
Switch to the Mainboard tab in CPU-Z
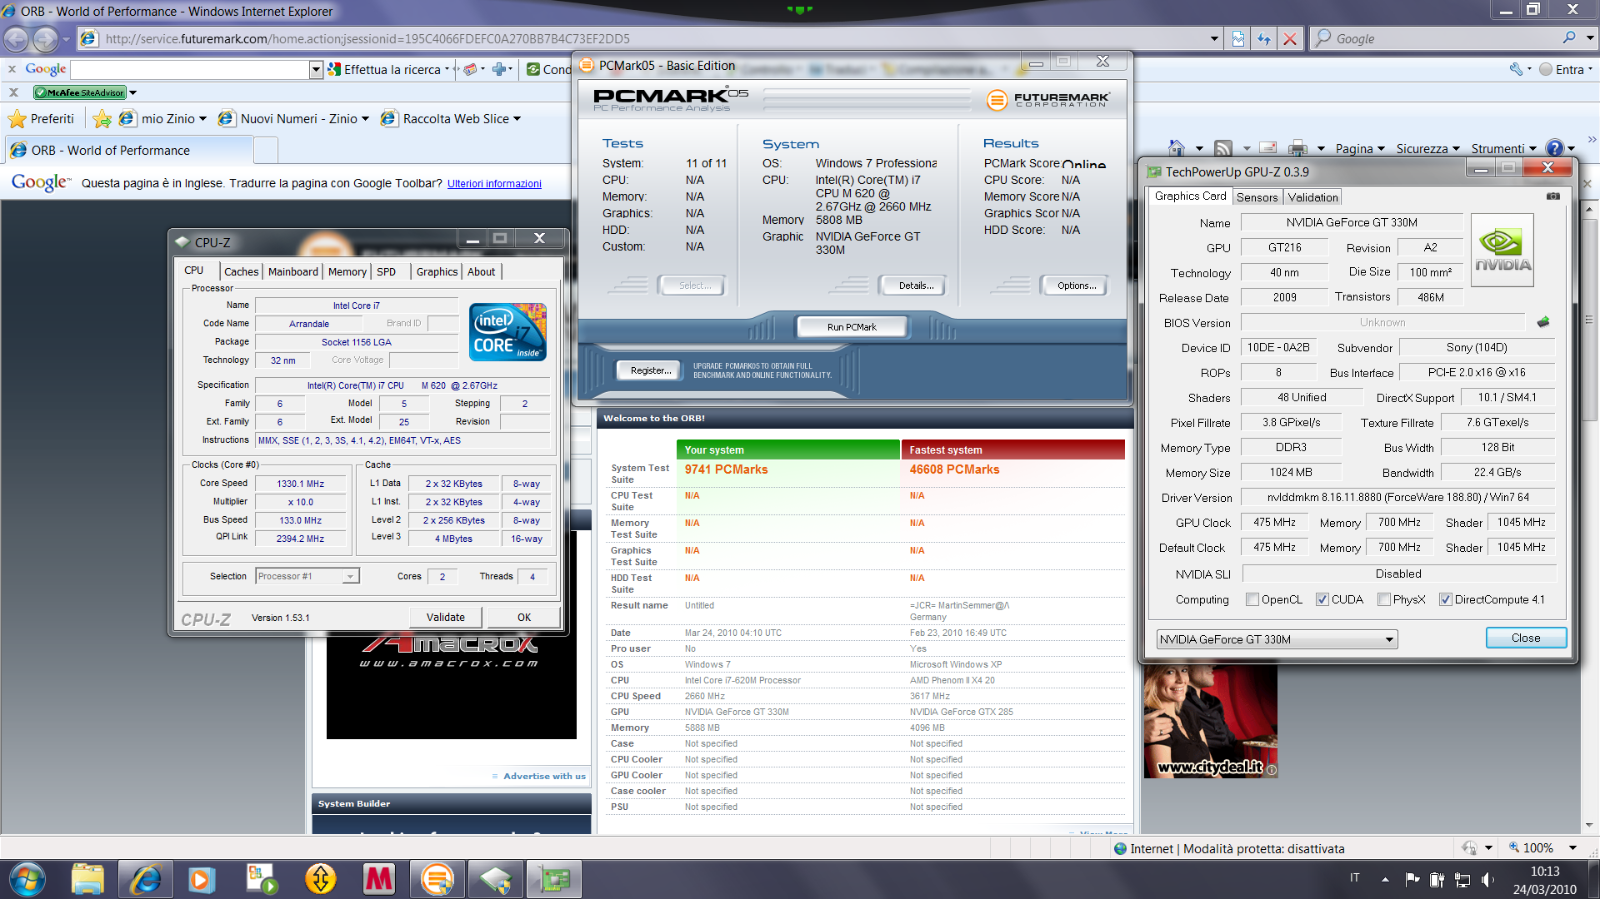[x=293, y=272]
